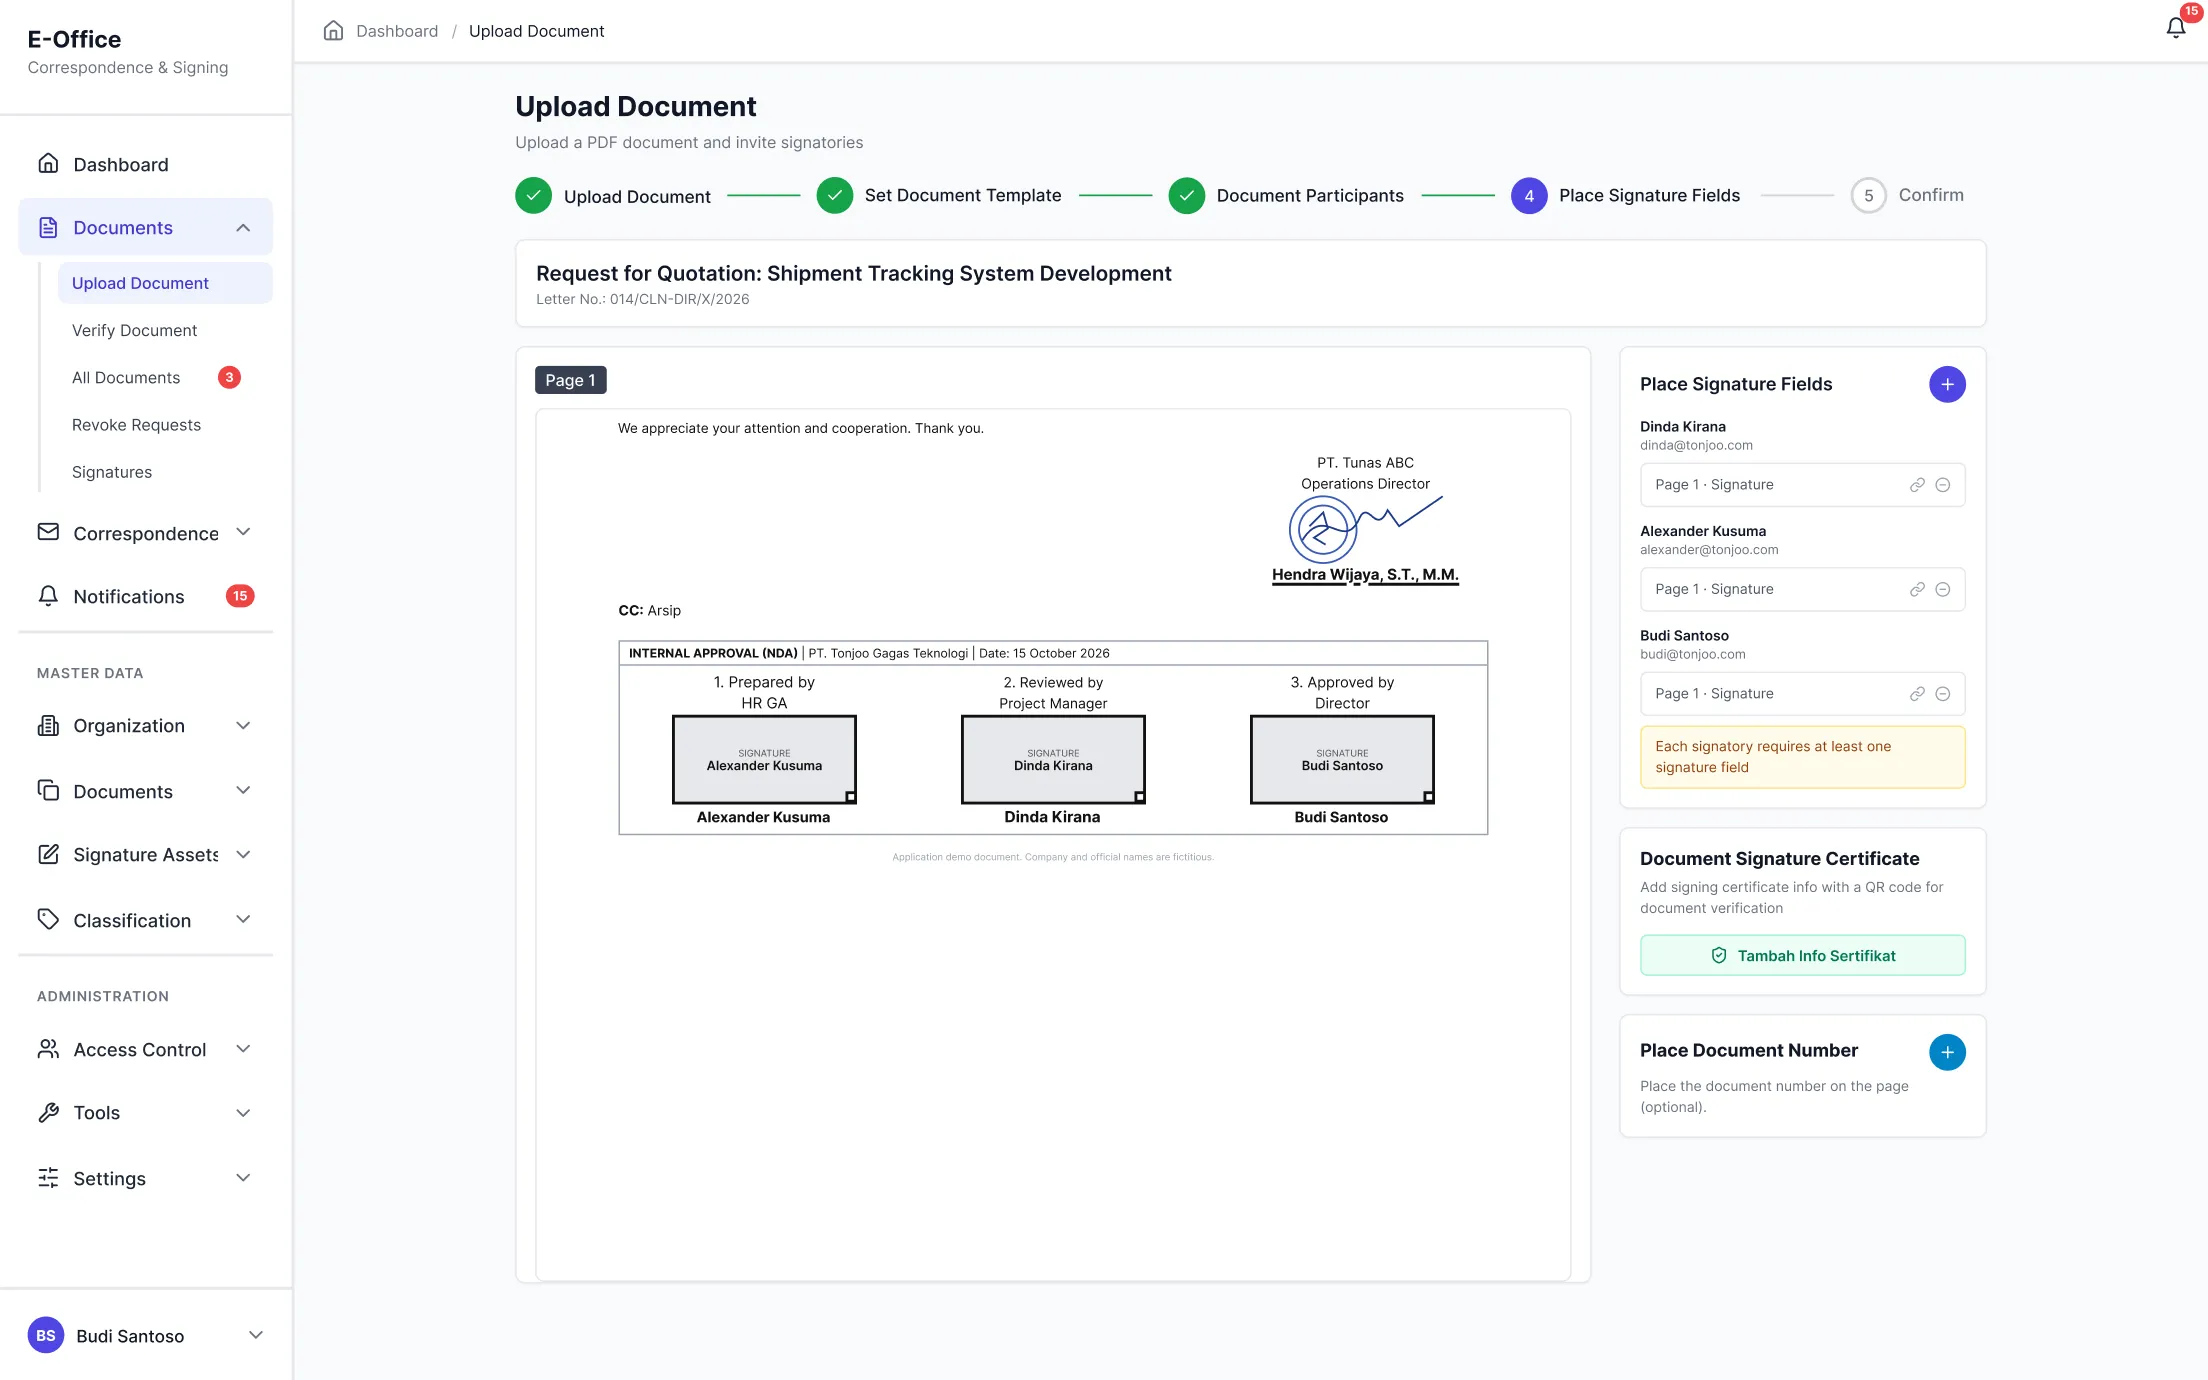Add a new signature field with plus button
2208x1380 pixels.
1947,384
